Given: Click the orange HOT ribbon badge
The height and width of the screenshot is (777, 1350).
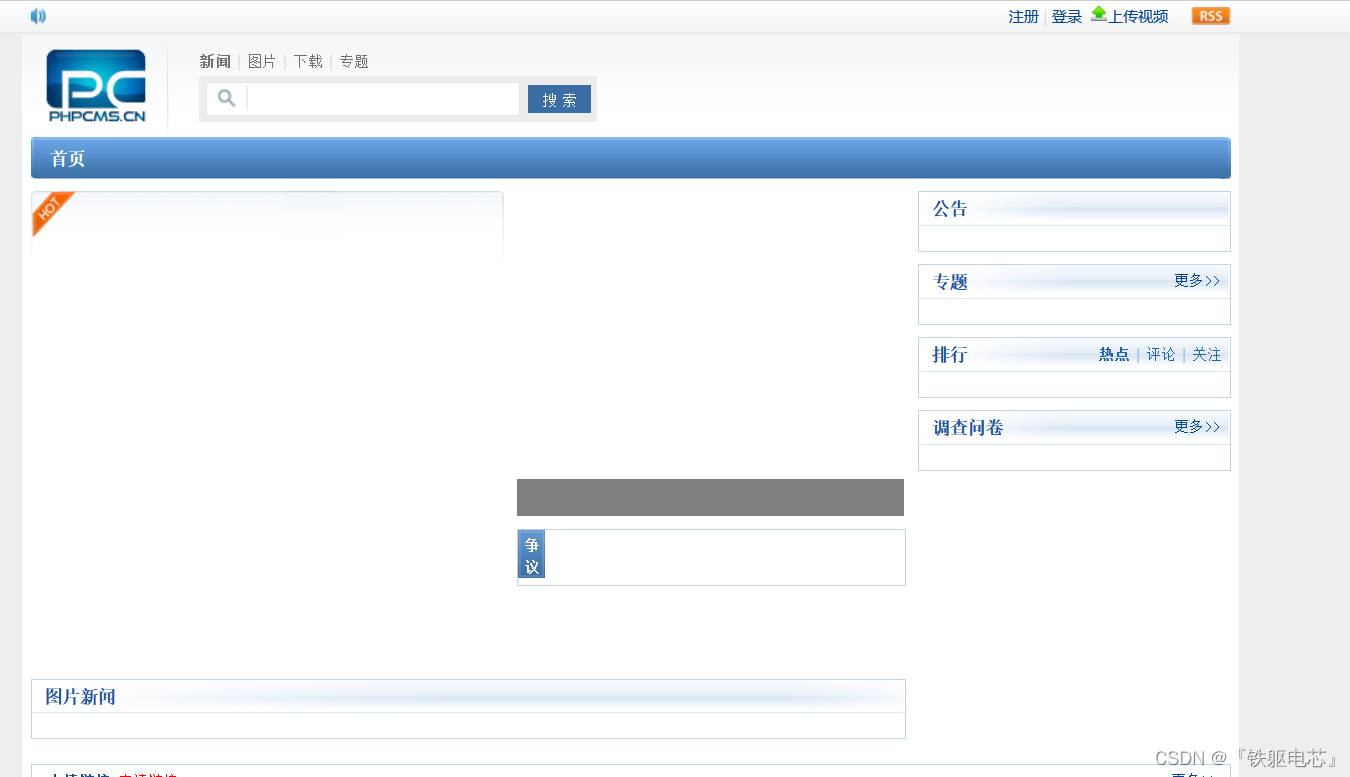Looking at the screenshot, I should [50, 211].
